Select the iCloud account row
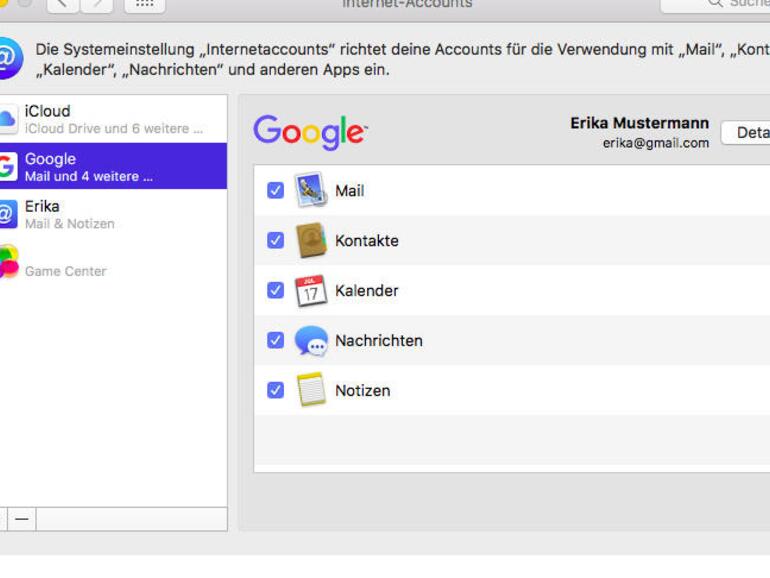The height and width of the screenshot is (578, 770). [x=113, y=119]
